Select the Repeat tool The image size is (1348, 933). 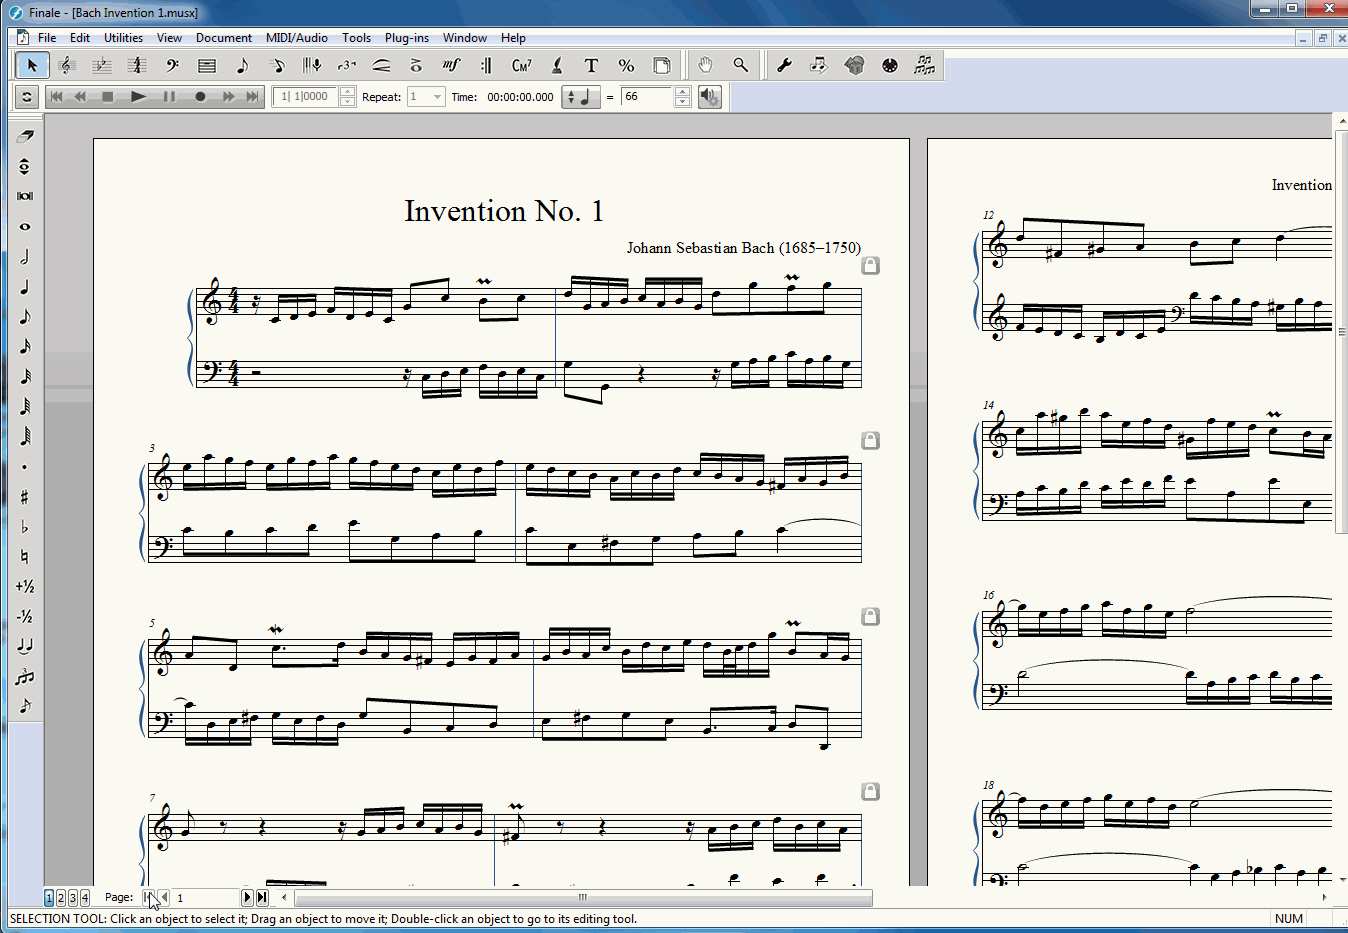pyautogui.click(x=486, y=66)
